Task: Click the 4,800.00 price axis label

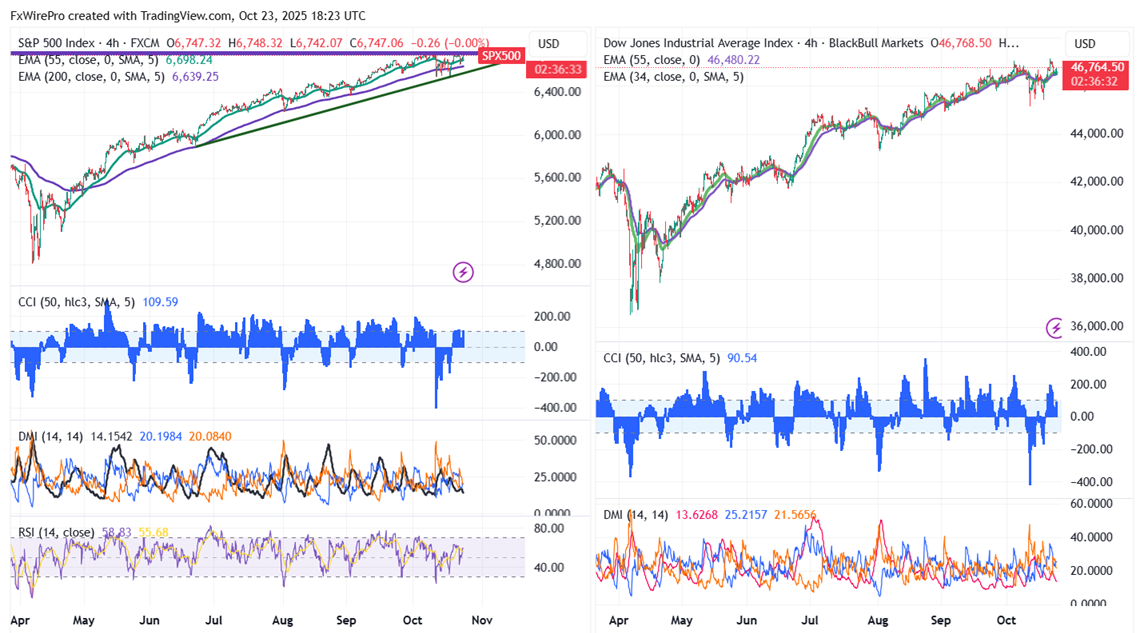Action: click(x=558, y=263)
